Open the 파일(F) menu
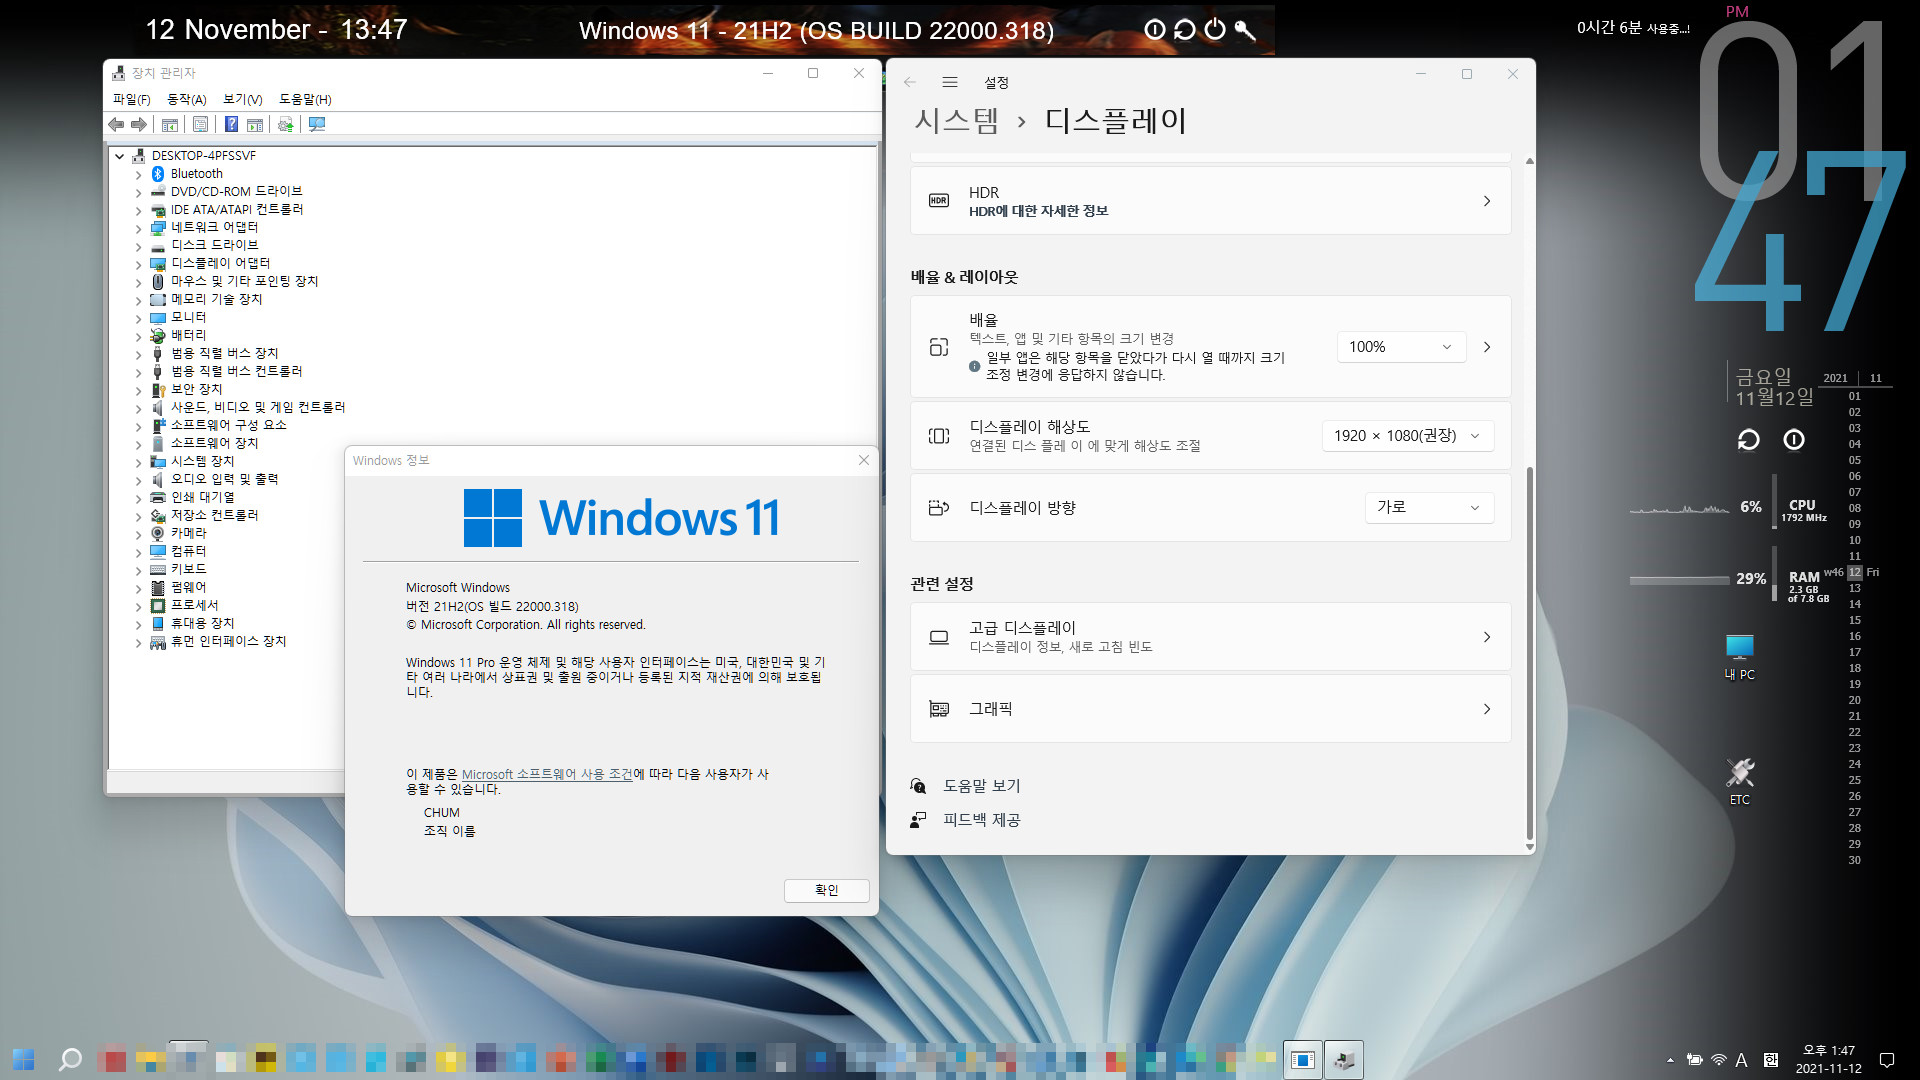 131,99
